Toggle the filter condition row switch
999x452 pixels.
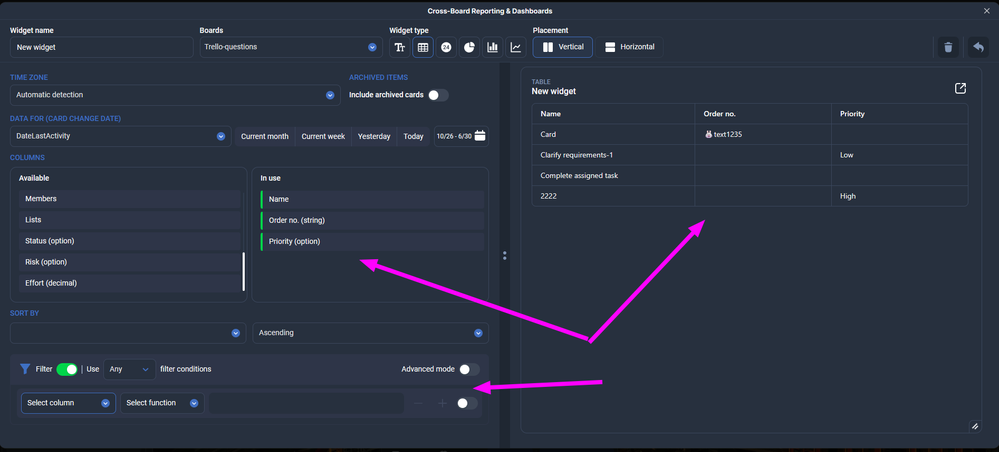(x=467, y=403)
